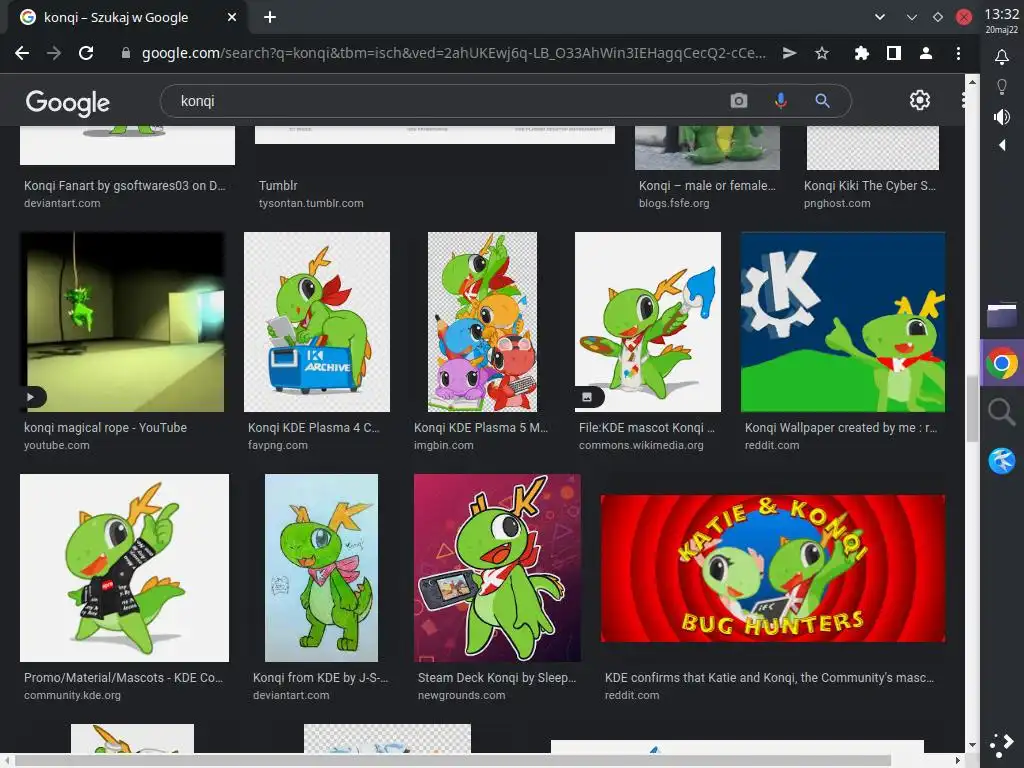Bookmark this page with the star
Viewport: 1024px width, 768px height.
822,53
